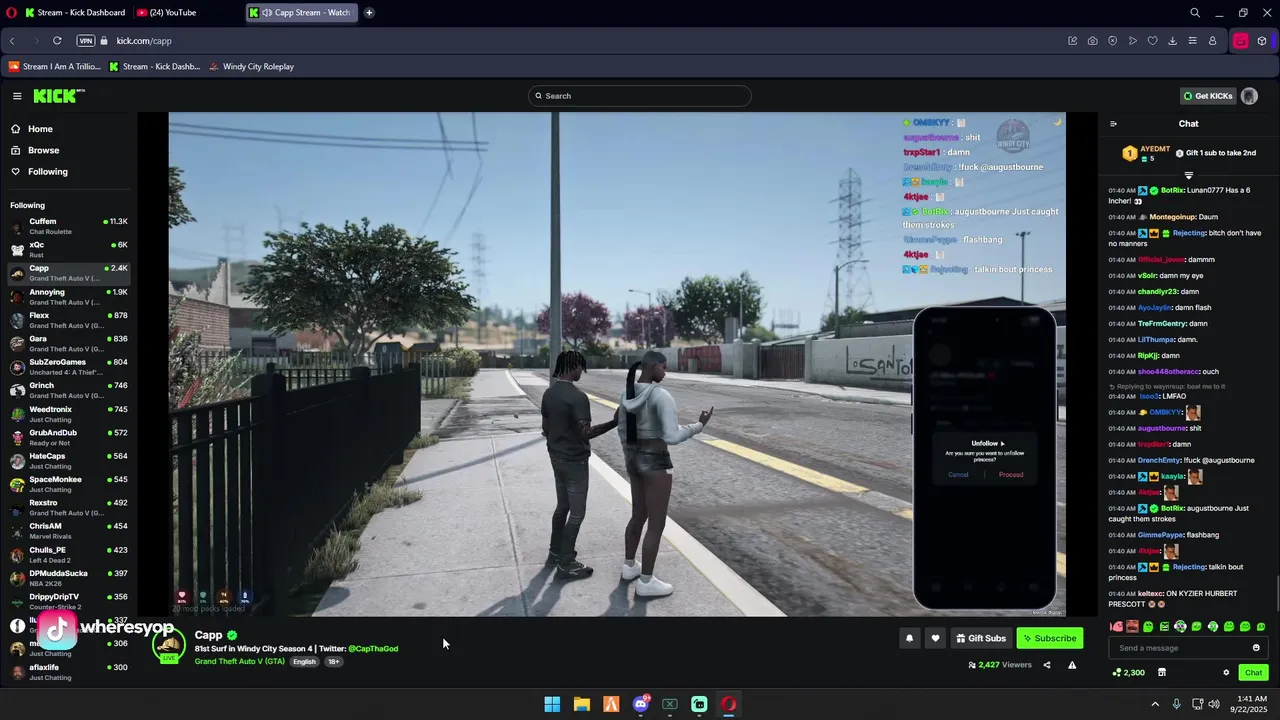Open Gara channel in following list
The image size is (1280, 720).
68,343
